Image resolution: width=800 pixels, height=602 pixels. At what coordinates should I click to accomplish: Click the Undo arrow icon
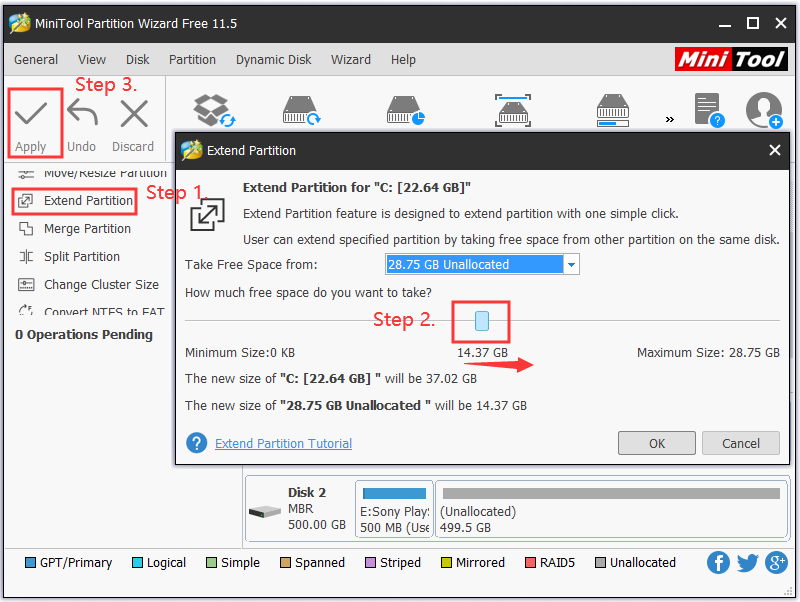(x=82, y=112)
